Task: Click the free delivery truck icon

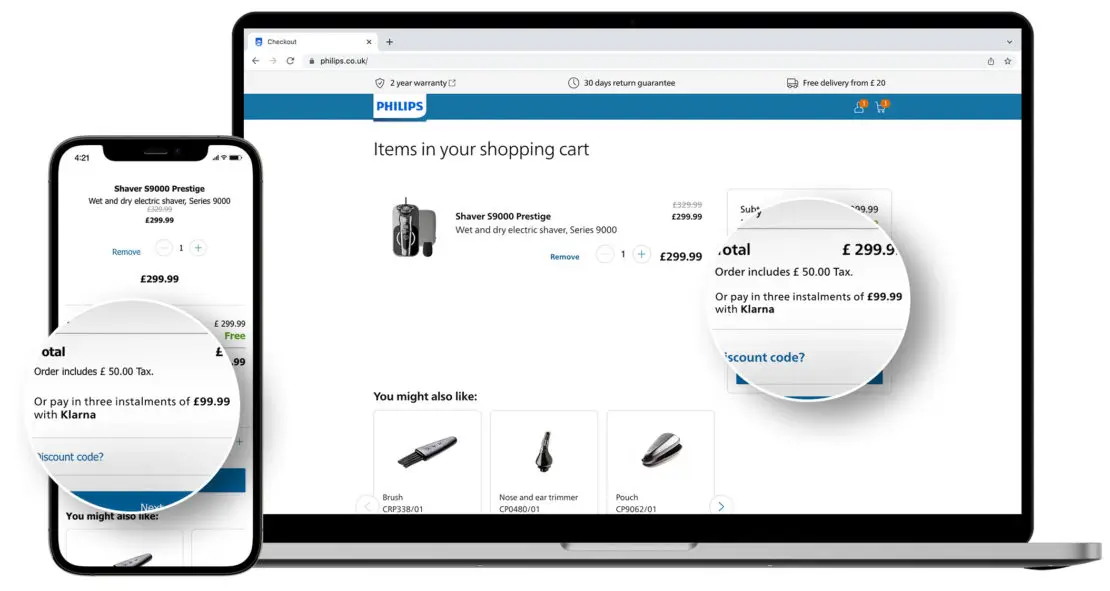Action: coord(792,83)
